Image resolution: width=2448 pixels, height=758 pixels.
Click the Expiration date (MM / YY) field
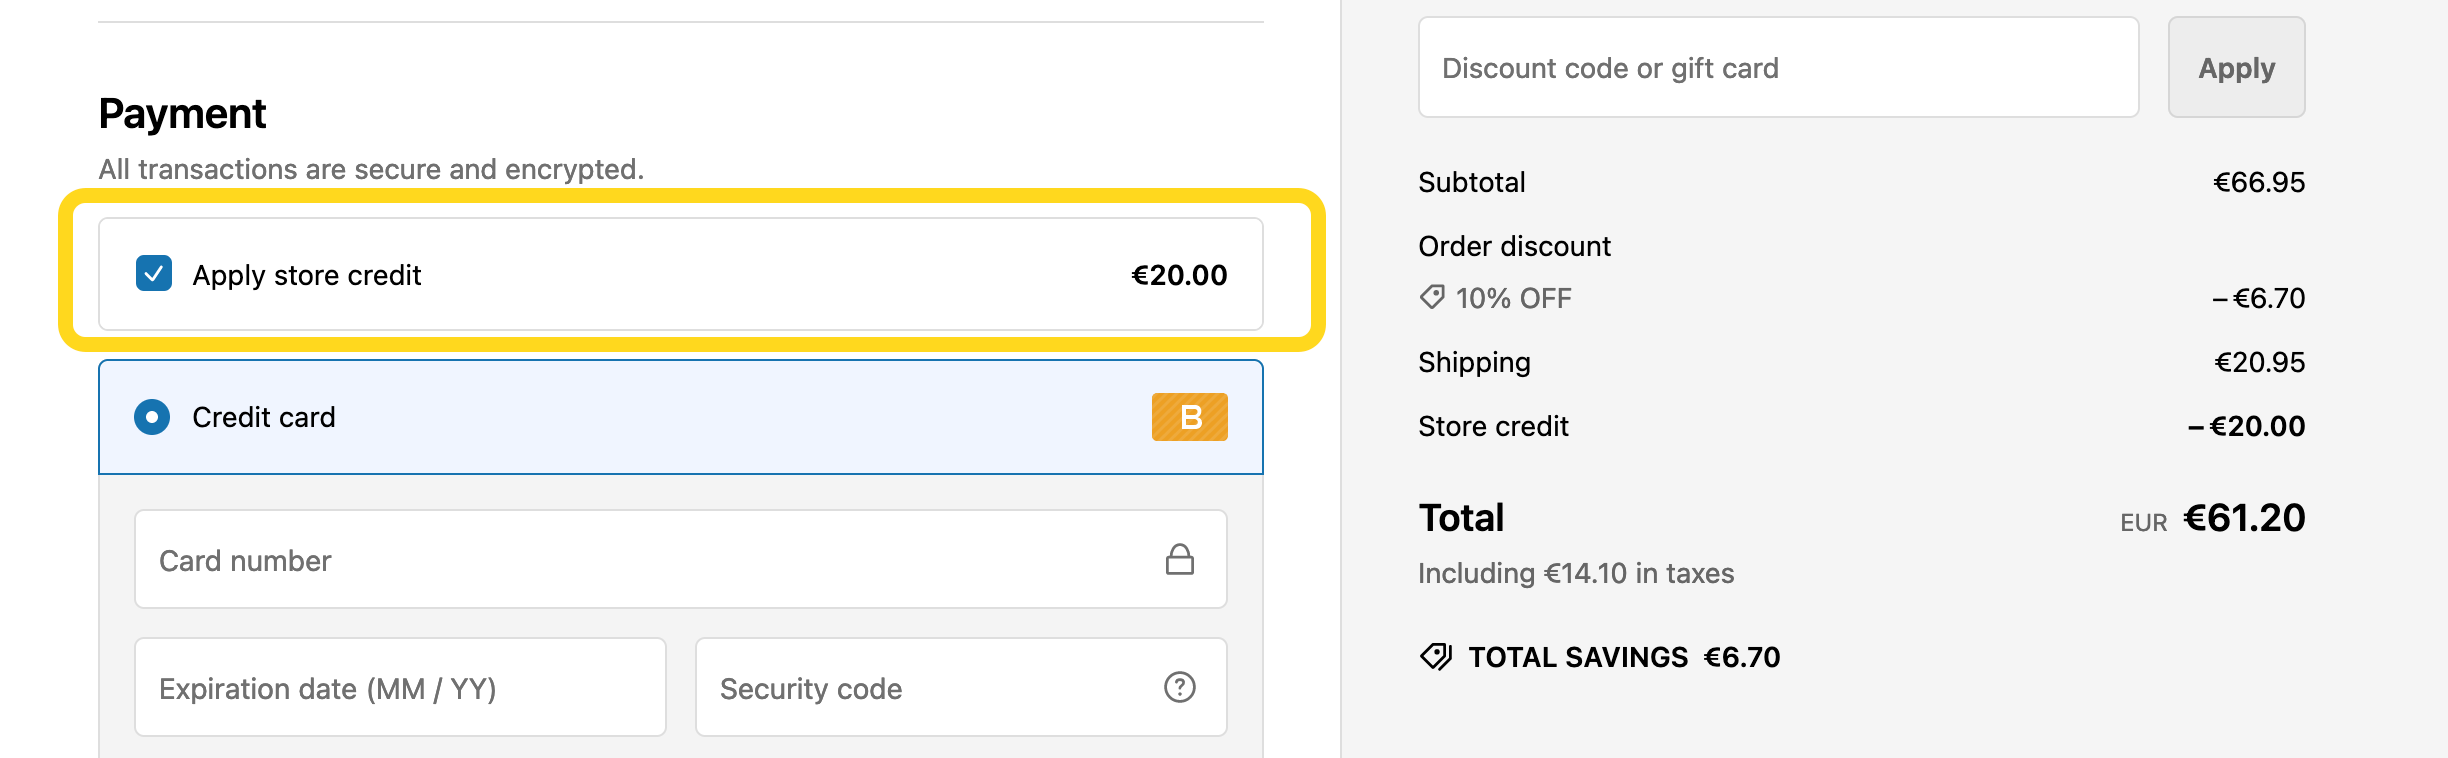[x=400, y=688]
